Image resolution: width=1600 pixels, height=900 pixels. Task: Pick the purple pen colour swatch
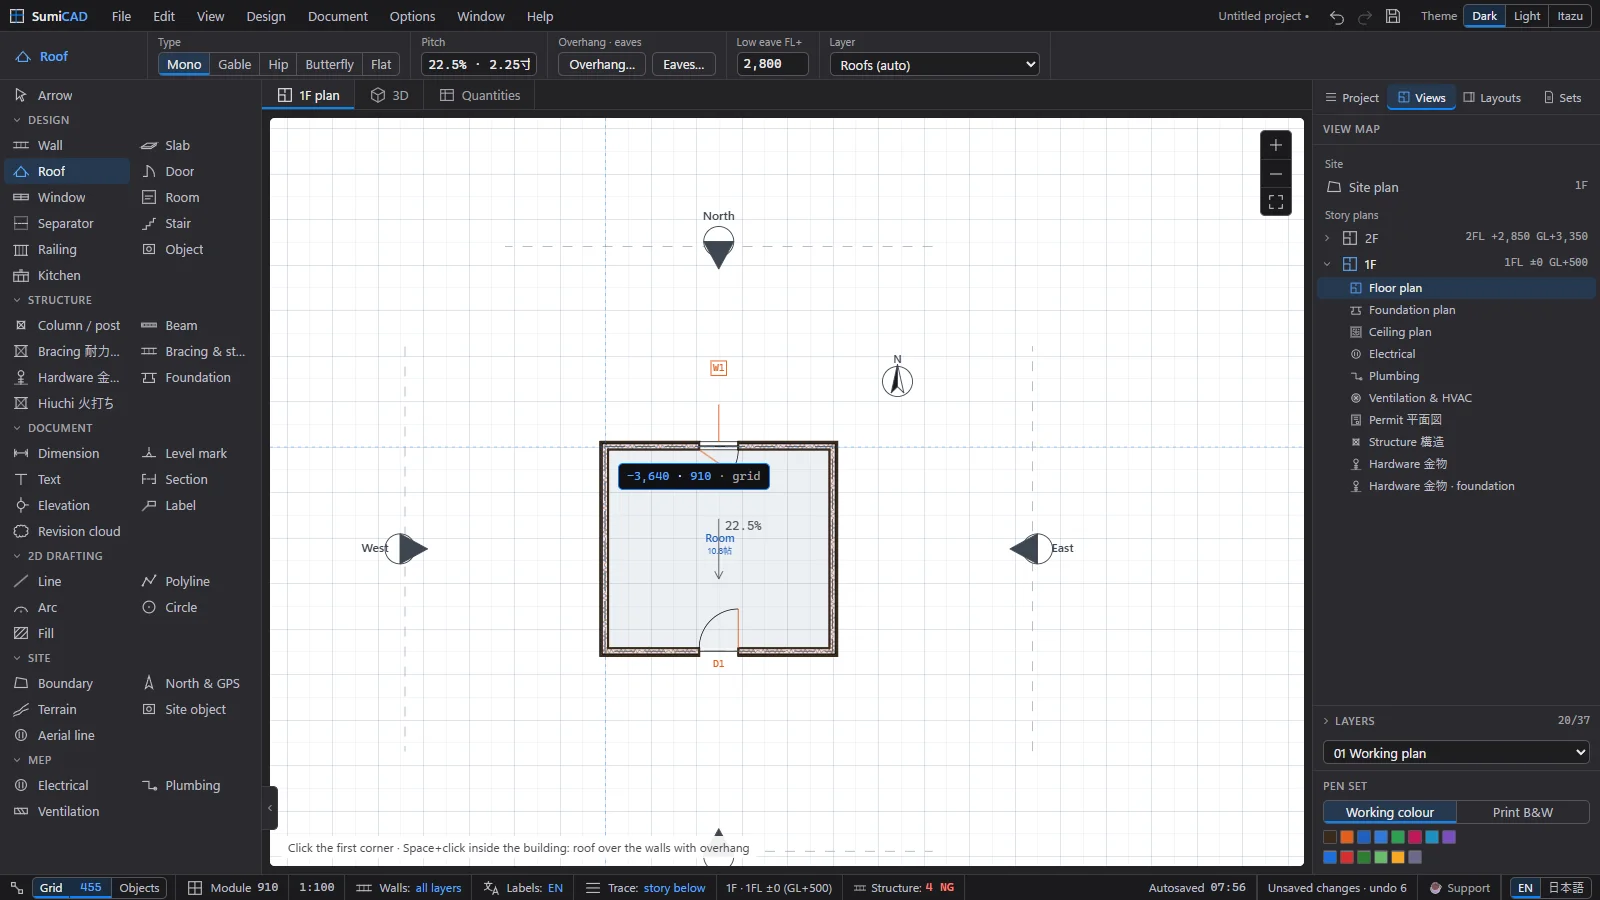pos(1449,837)
